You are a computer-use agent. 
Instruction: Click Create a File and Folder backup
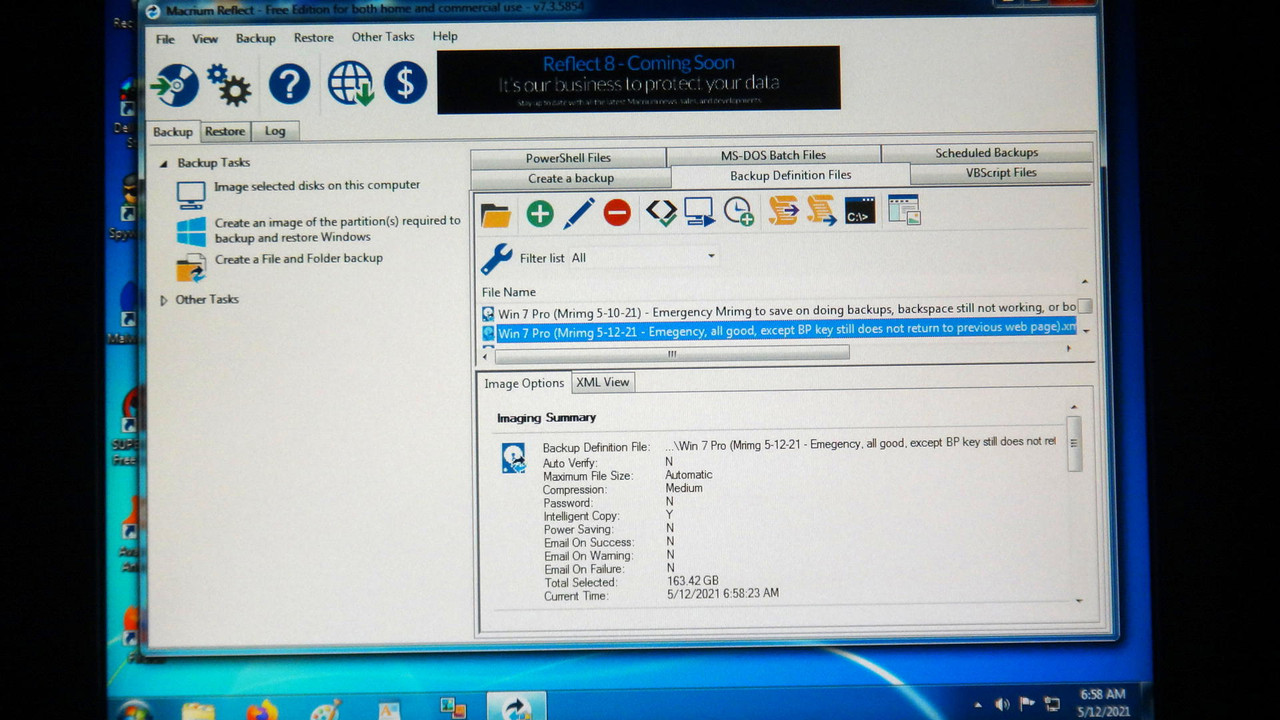pos(299,258)
